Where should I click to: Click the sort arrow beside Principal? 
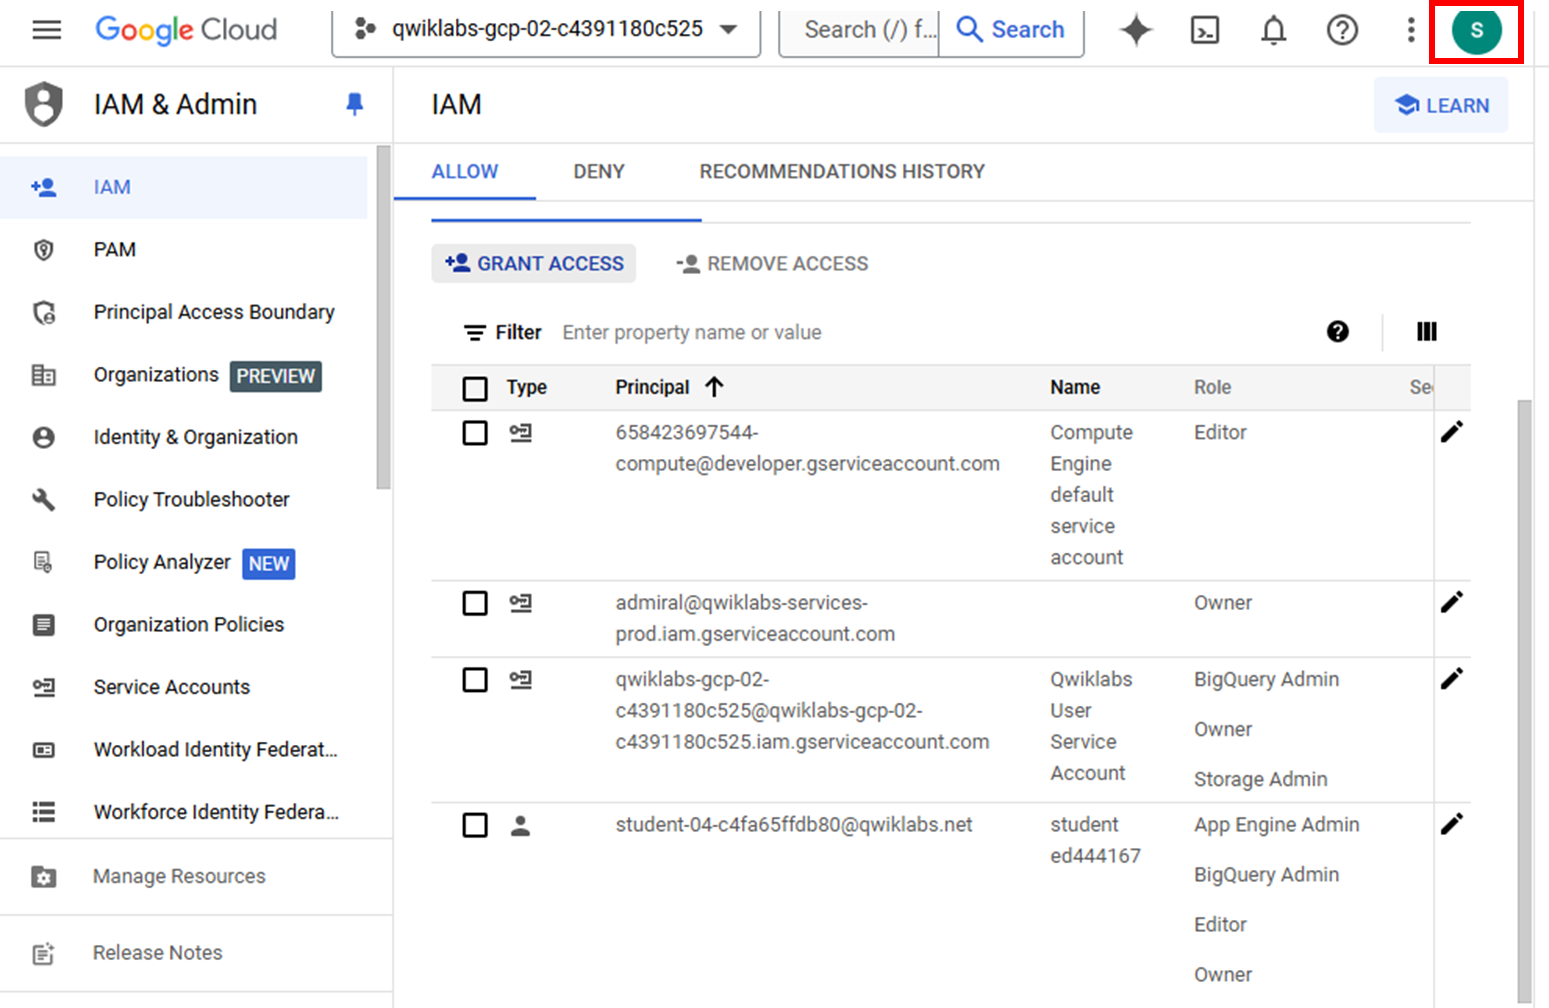point(714,387)
